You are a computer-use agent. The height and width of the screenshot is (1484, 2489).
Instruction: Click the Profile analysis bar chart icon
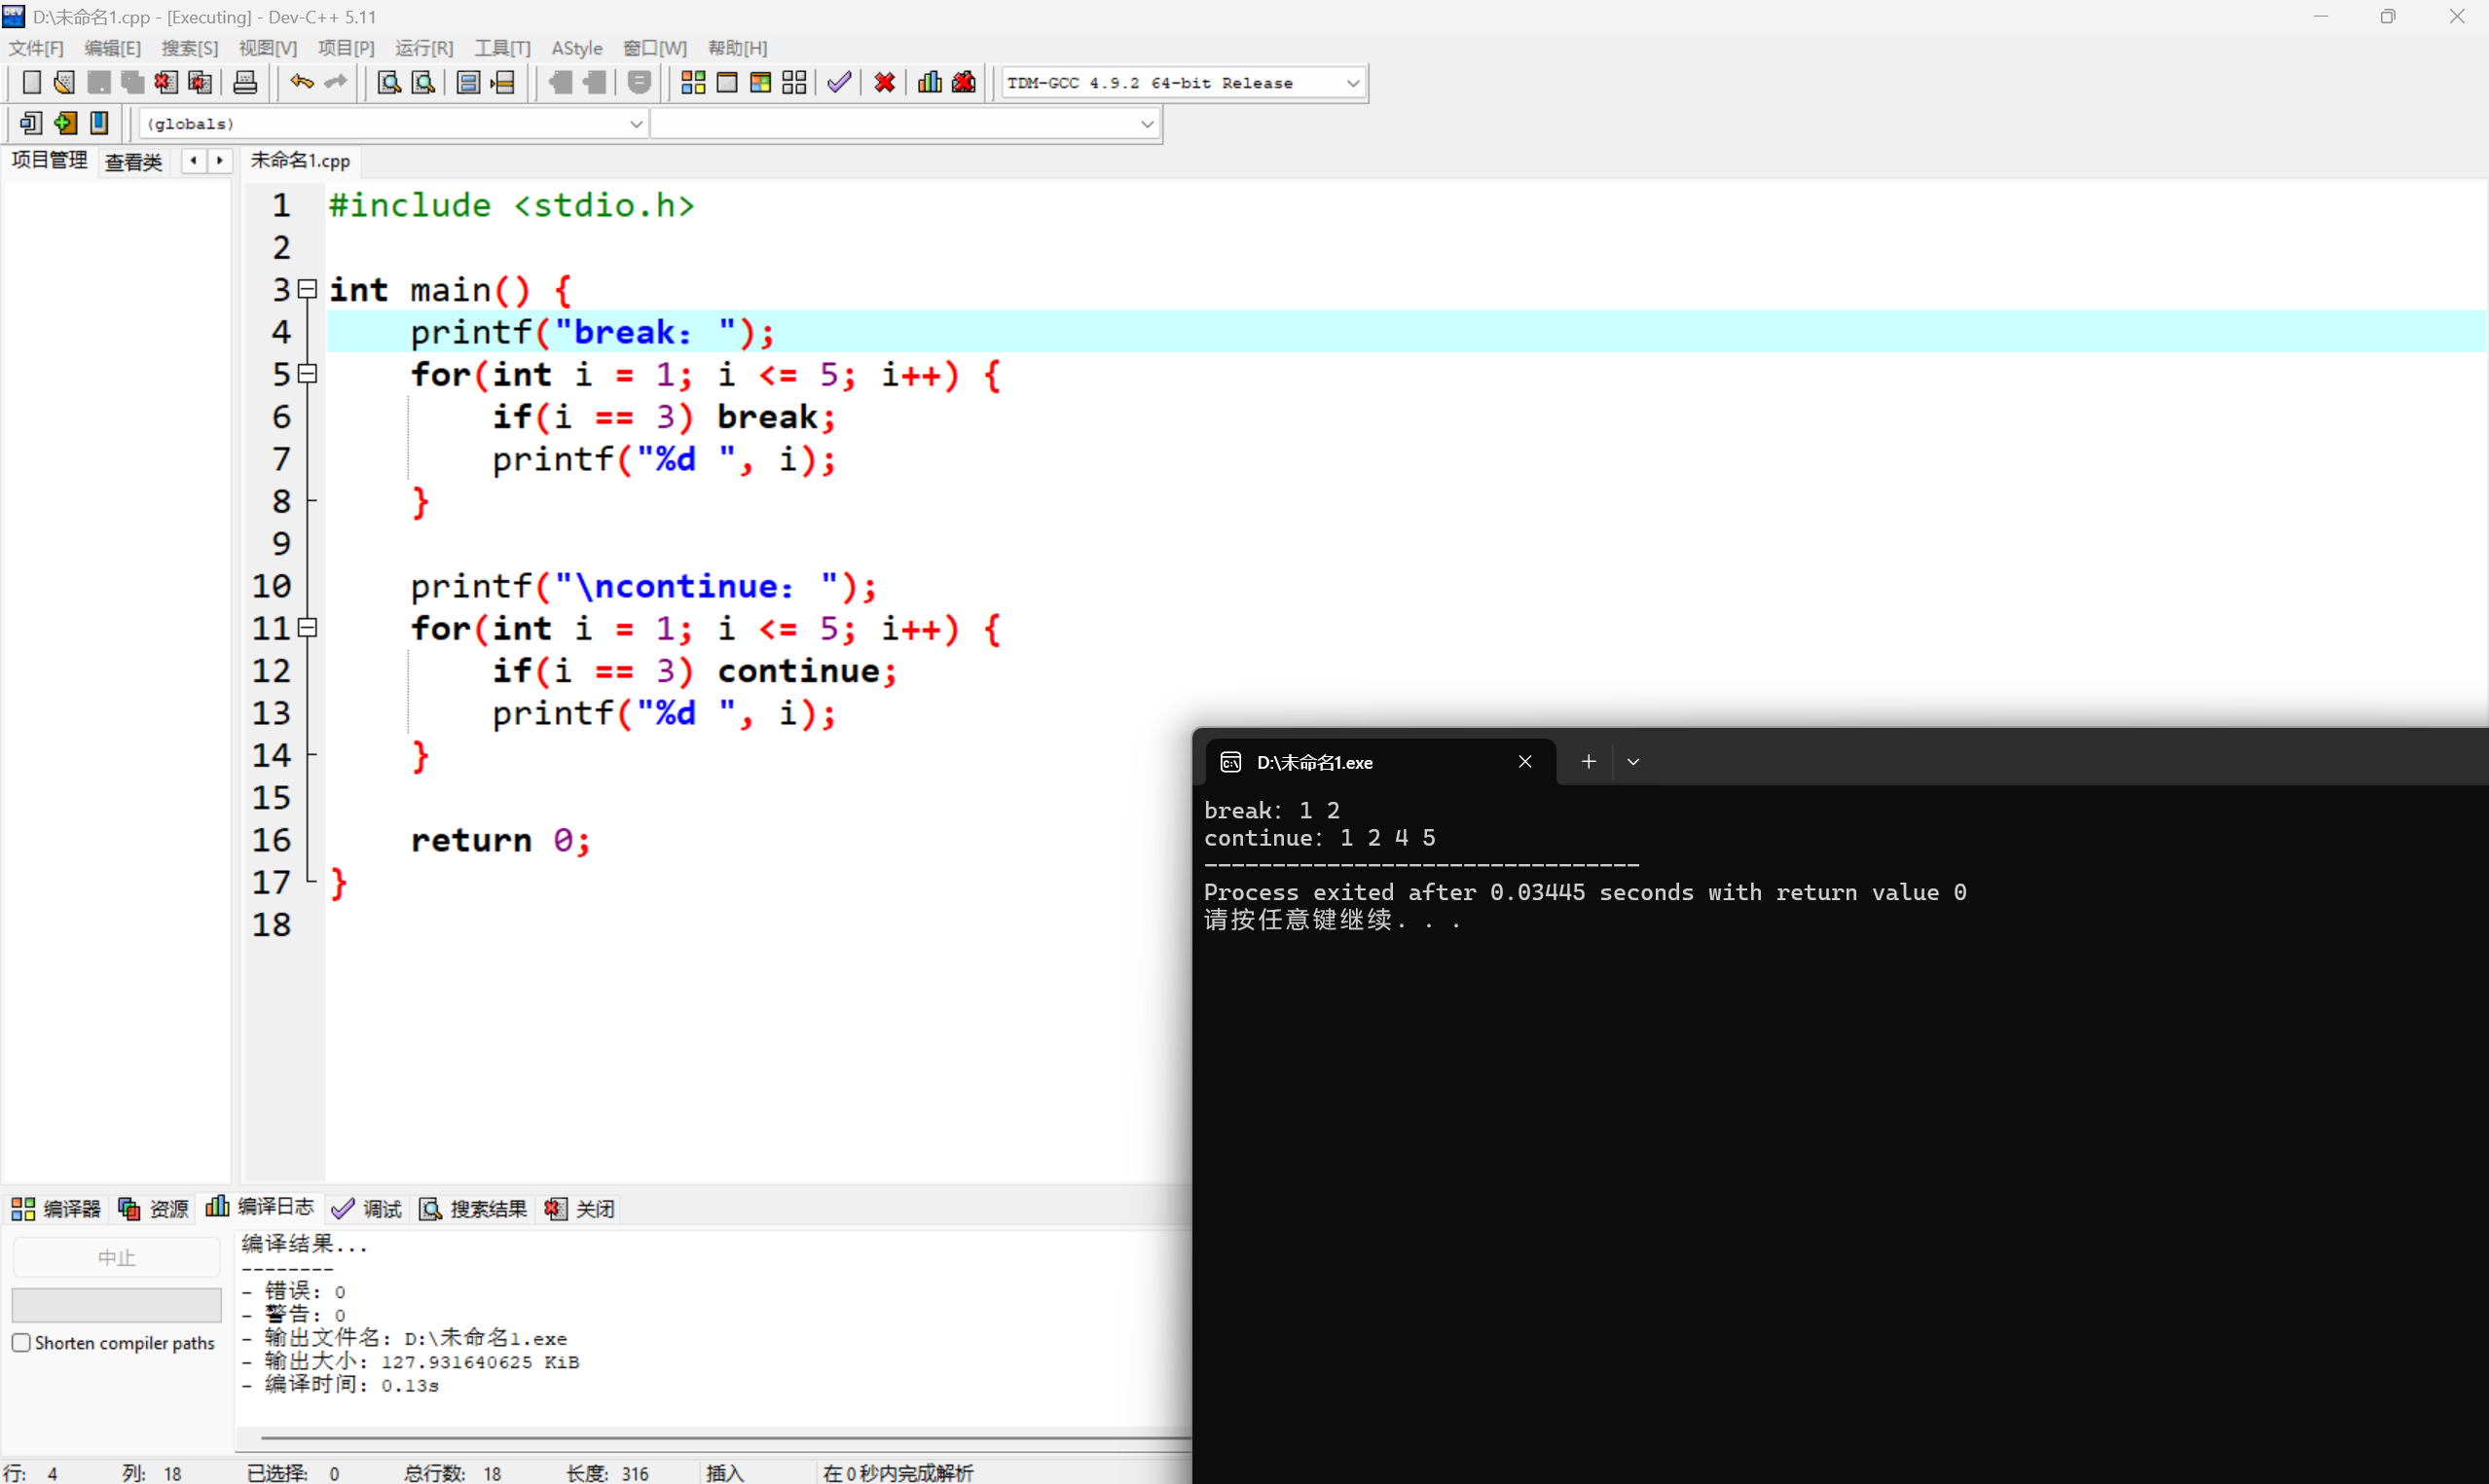tap(930, 83)
